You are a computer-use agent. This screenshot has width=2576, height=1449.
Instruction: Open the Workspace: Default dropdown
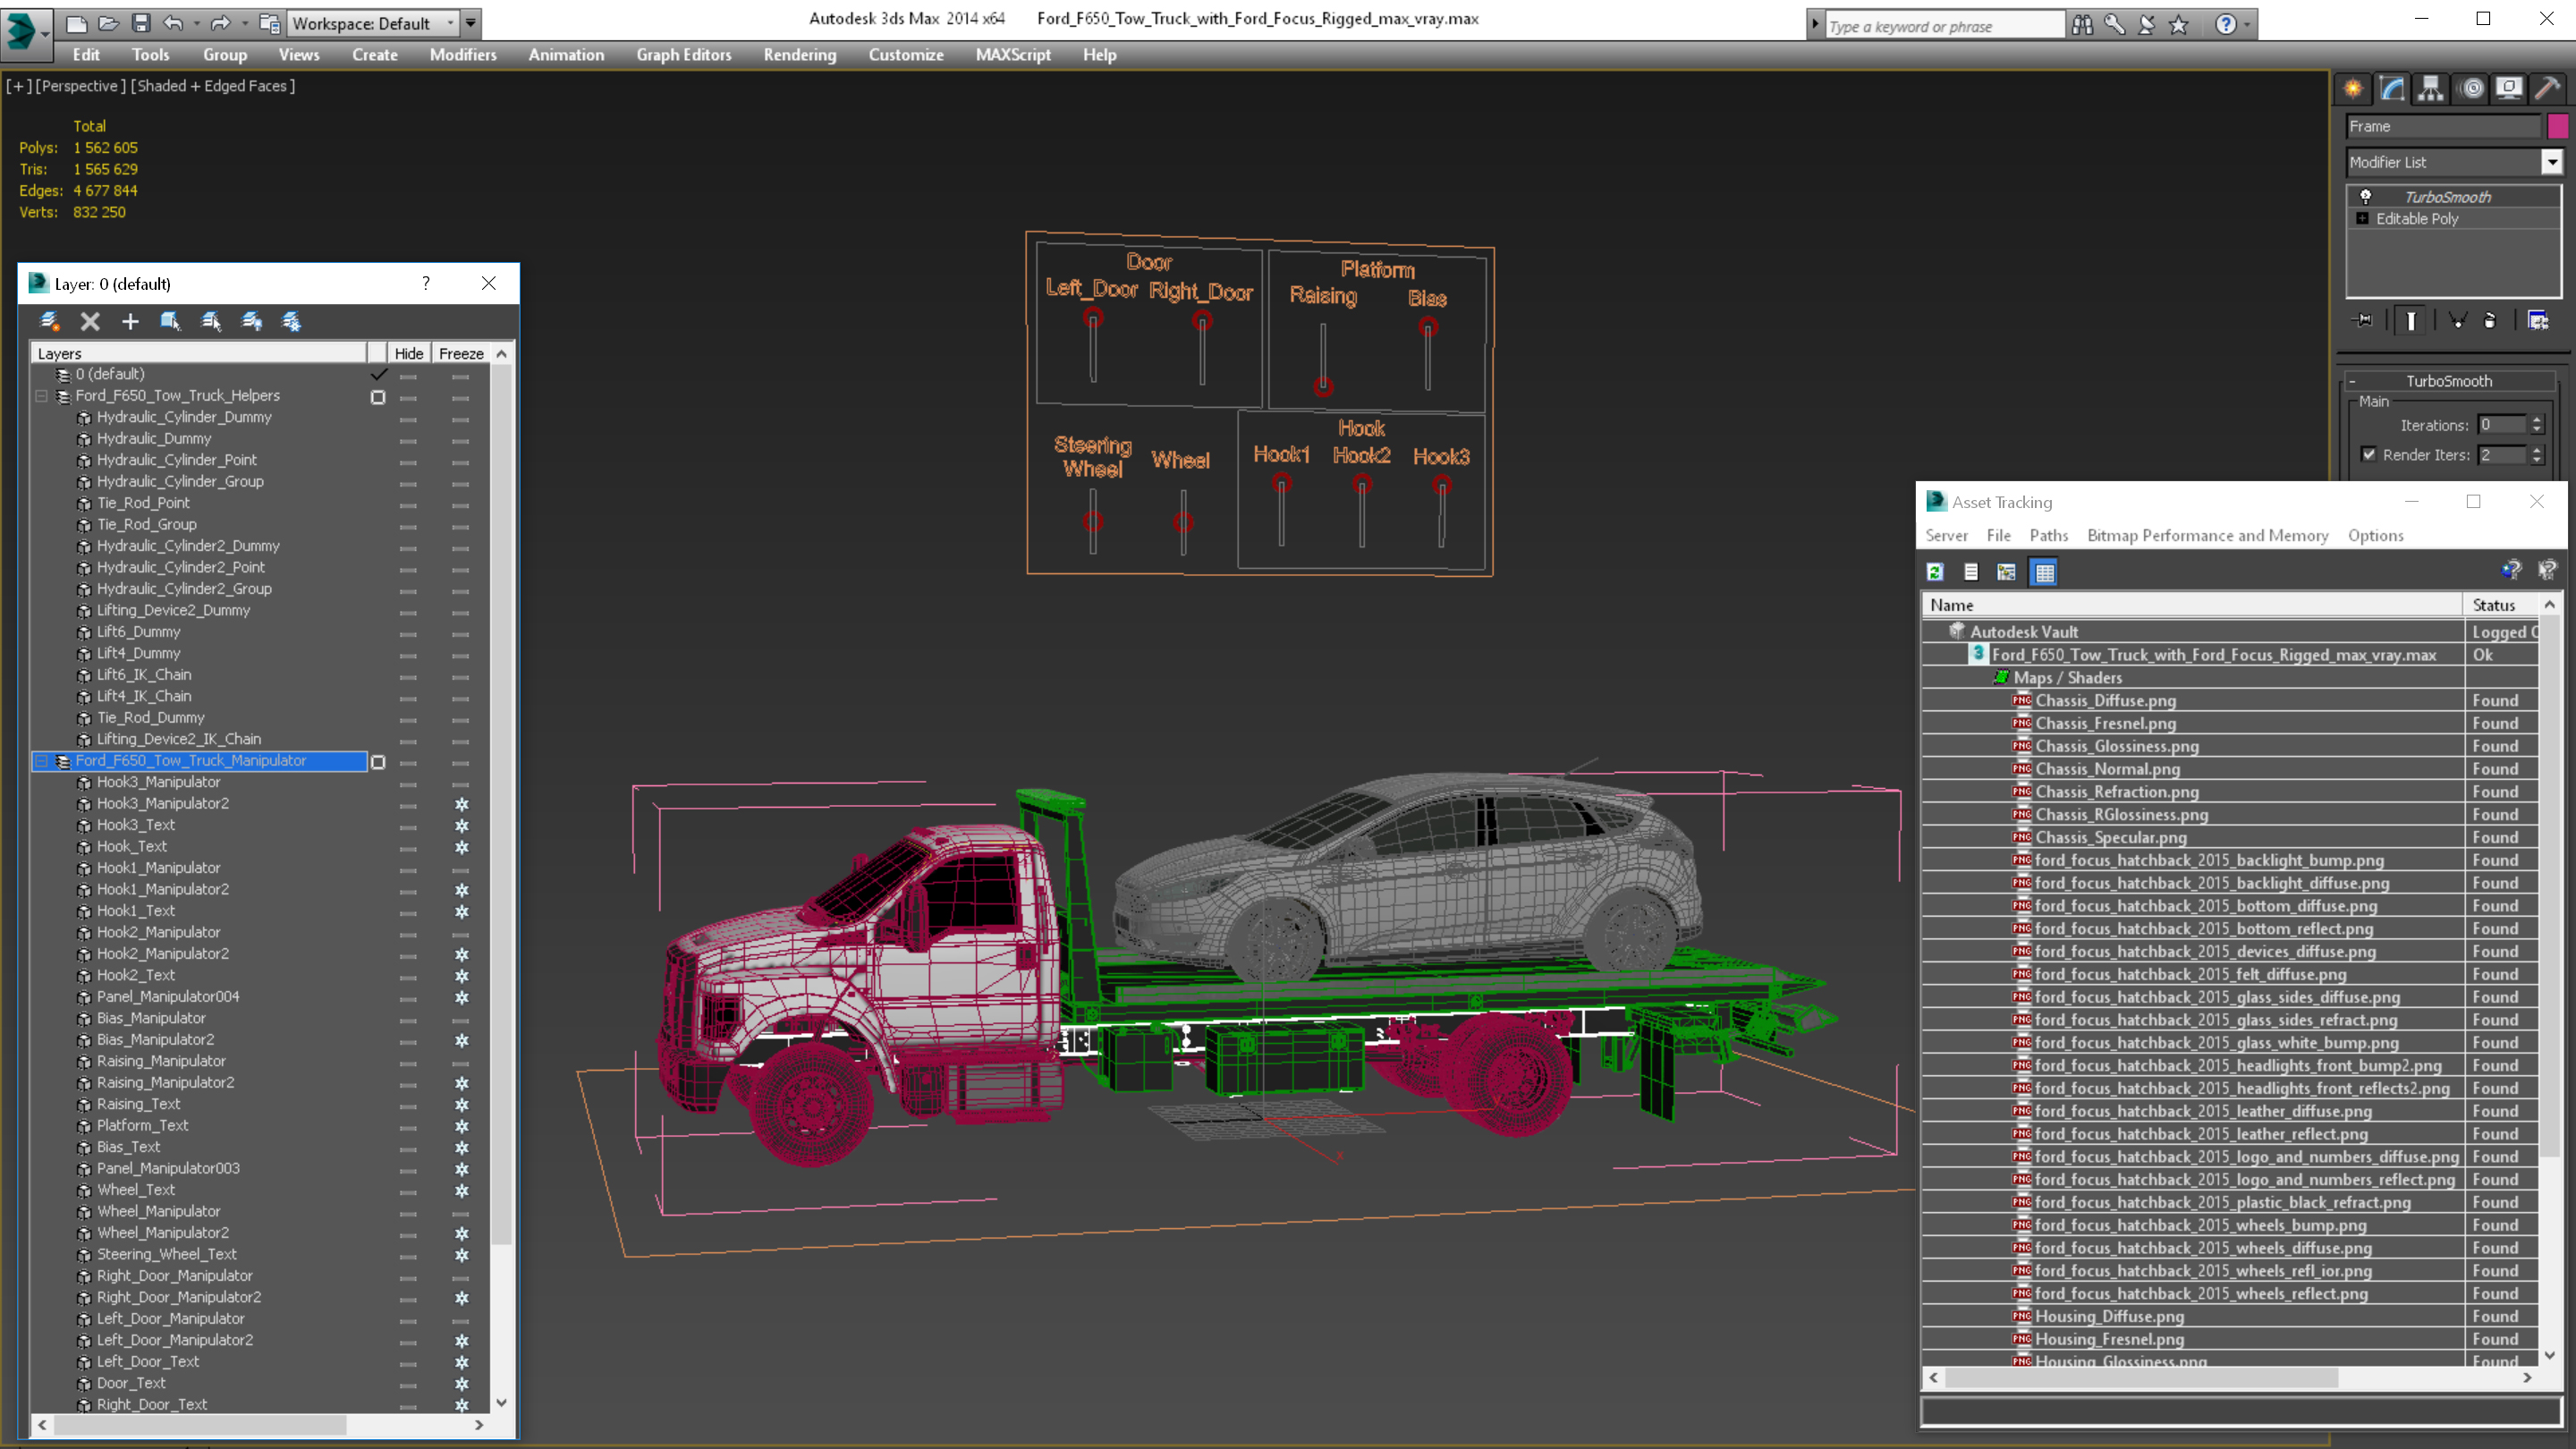(372, 23)
